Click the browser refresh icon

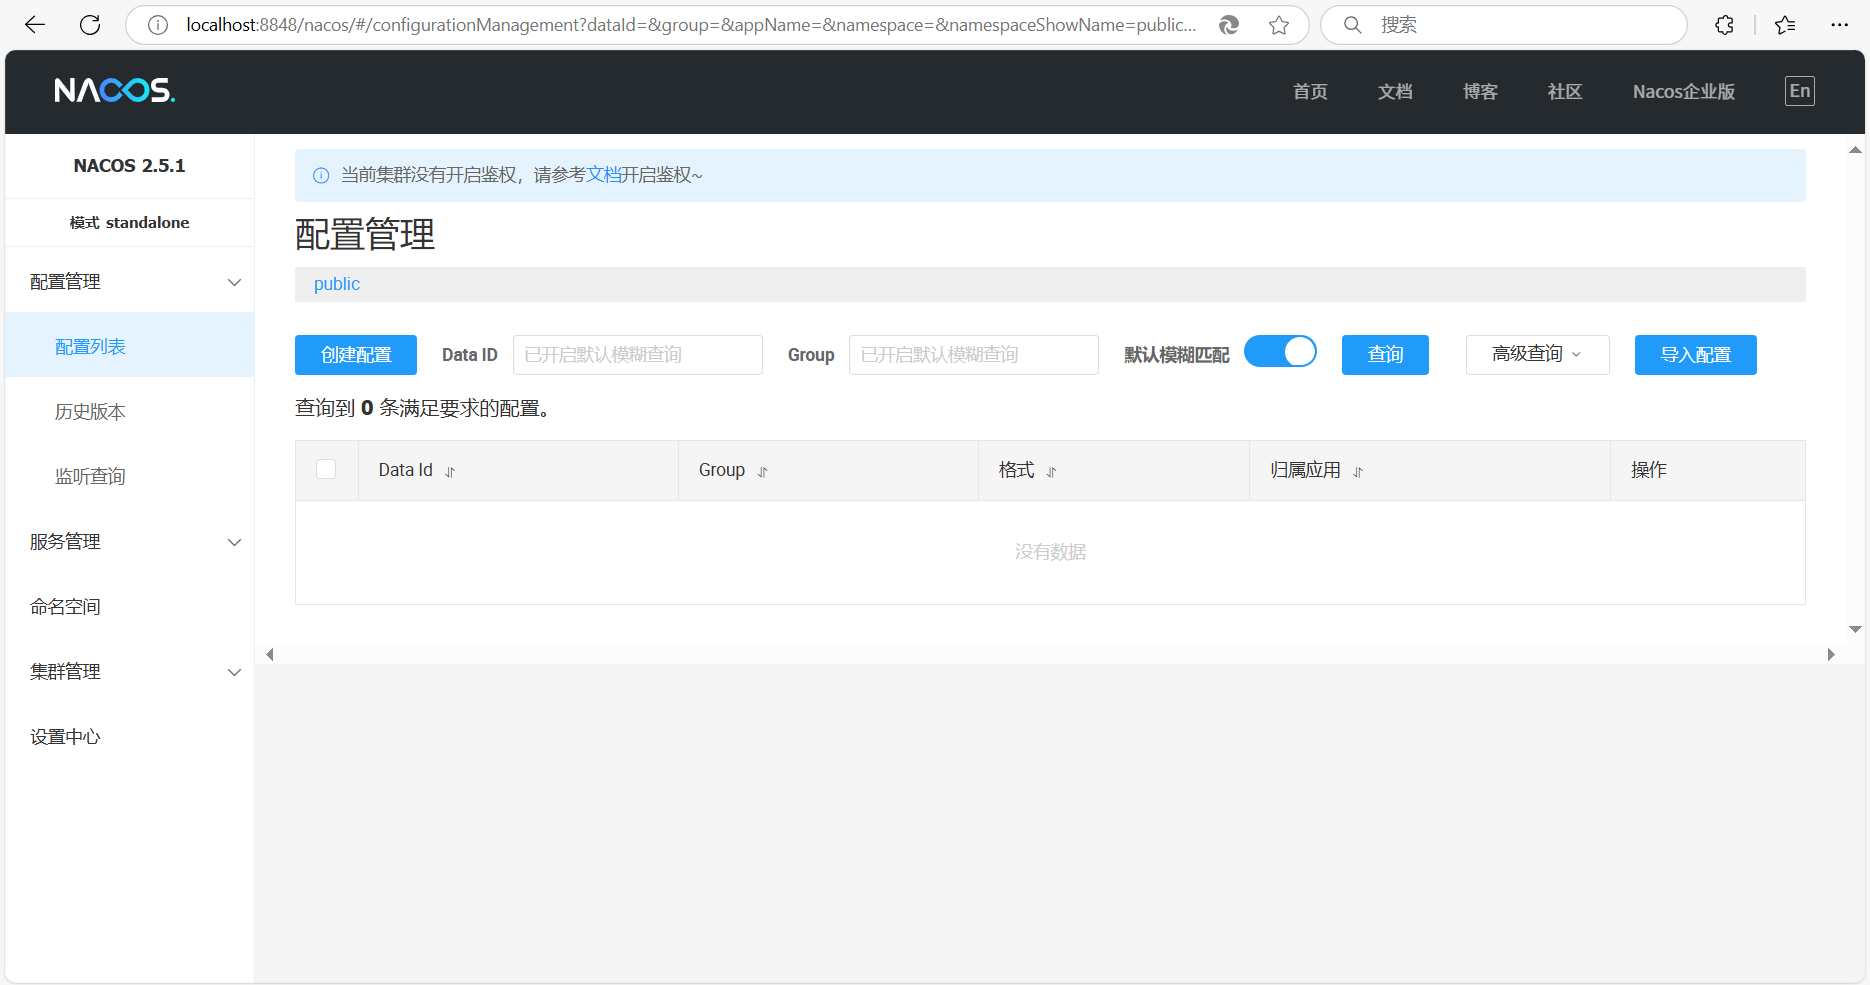(x=90, y=25)
